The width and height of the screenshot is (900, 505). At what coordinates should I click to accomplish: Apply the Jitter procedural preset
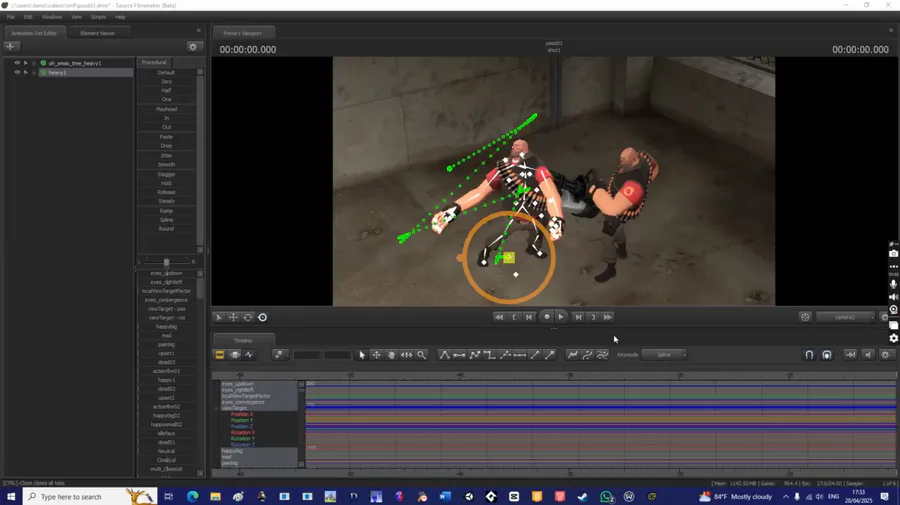coord(166,156)
